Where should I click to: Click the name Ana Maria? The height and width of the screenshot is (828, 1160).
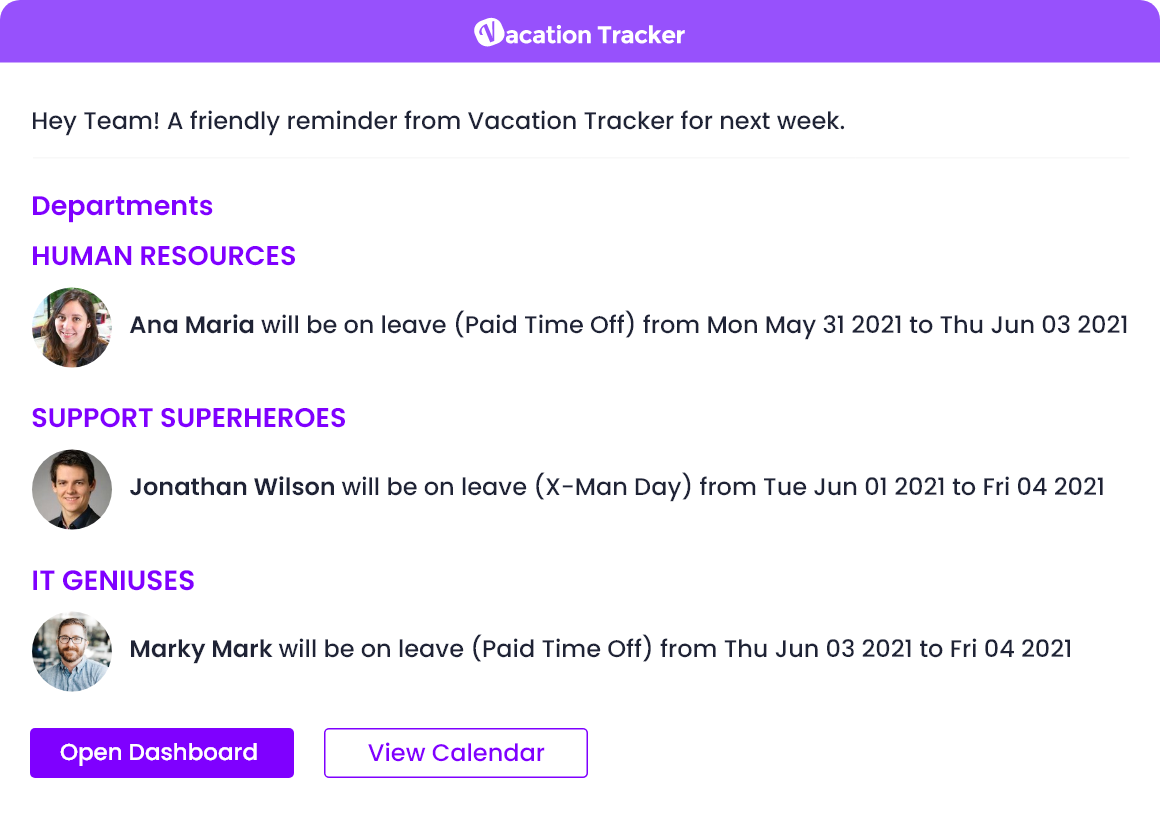pyautogui.click(x=192, y=325)
